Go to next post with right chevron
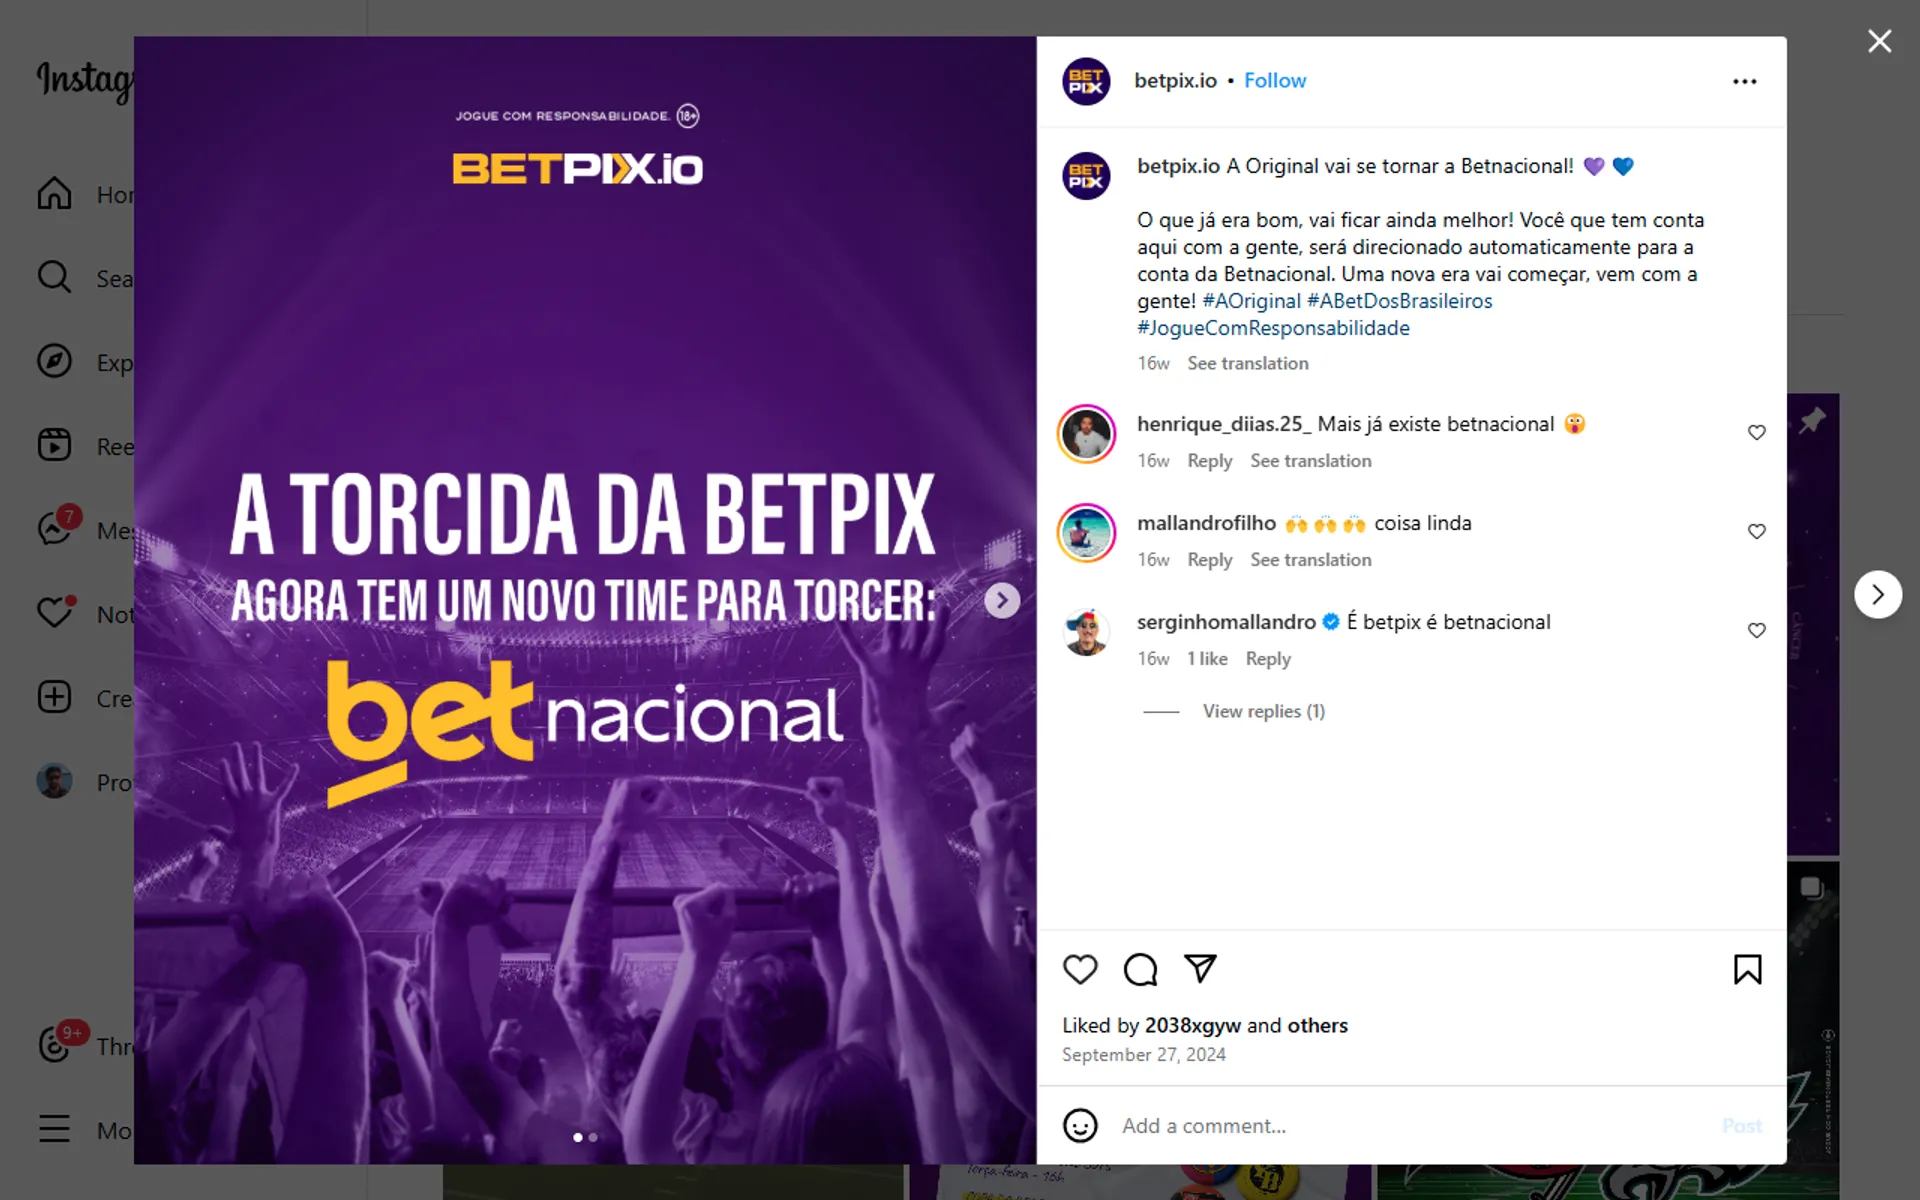This screenshot has height=1200, width=1920. [1878, 595]
